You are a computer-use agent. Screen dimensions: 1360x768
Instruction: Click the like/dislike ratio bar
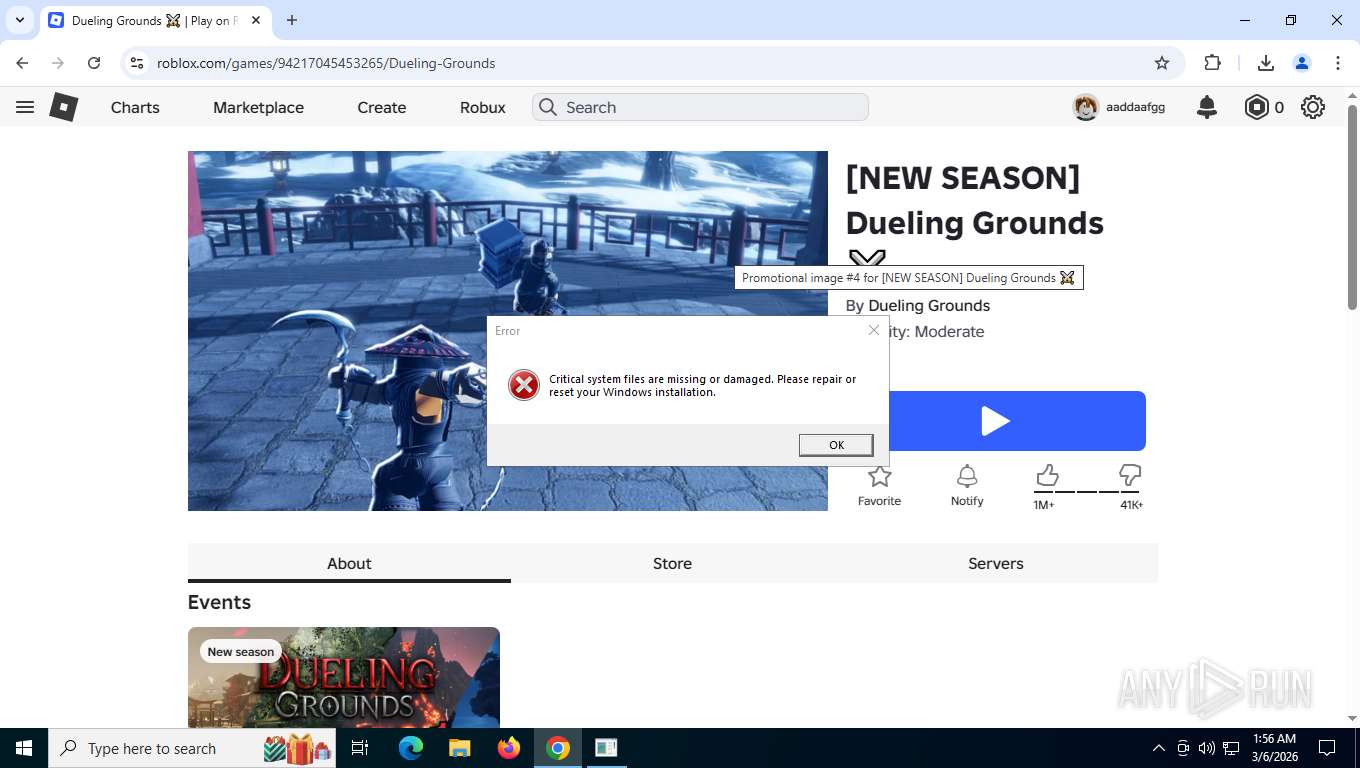coord(1087,491)
